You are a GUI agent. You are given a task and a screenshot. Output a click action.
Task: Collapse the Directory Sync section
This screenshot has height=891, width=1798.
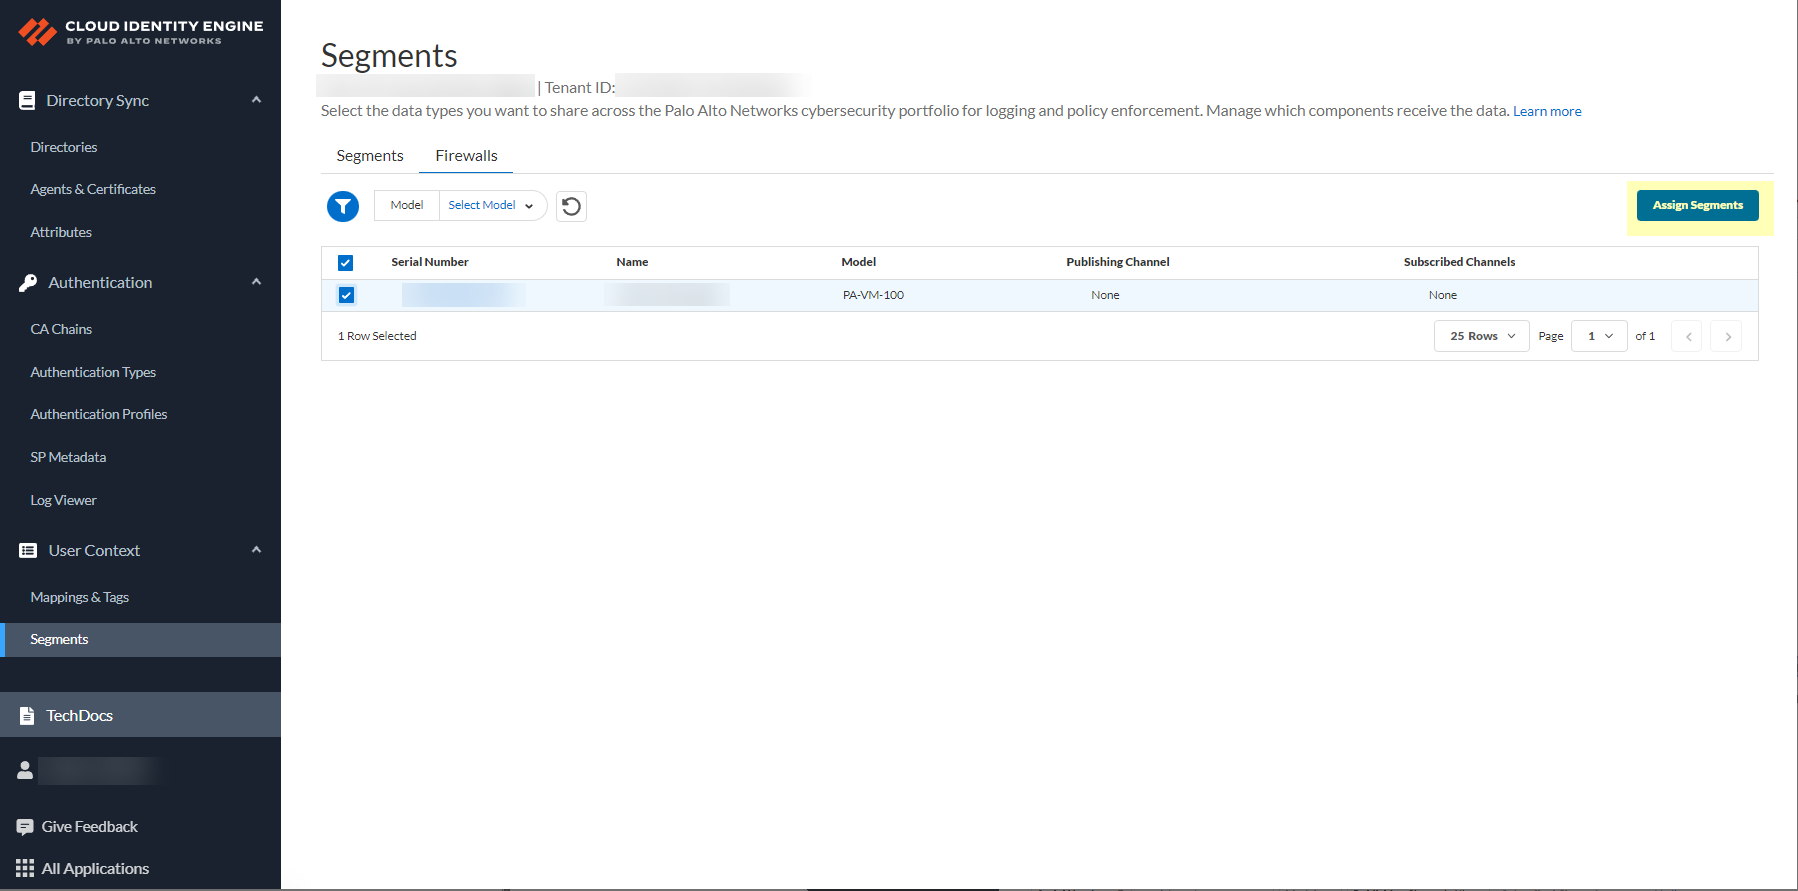point(256,100)
